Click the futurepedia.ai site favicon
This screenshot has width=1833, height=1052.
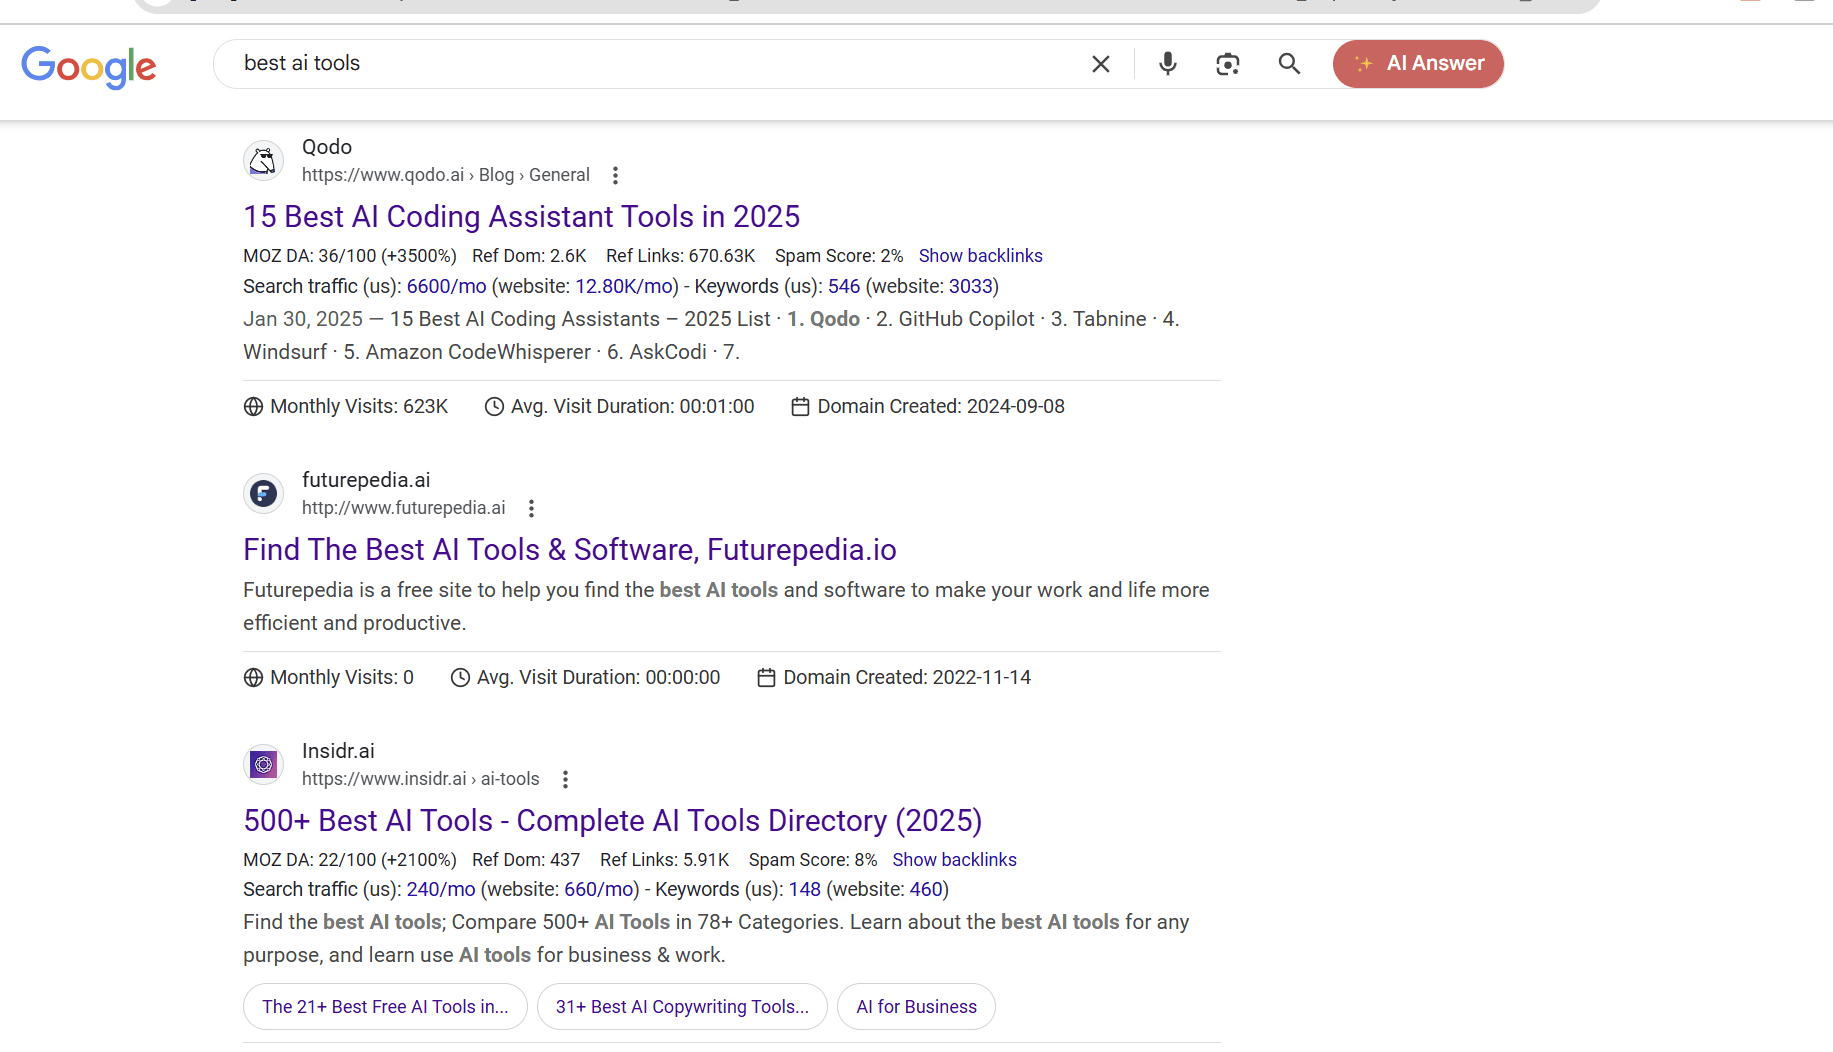tap(263, 493)
